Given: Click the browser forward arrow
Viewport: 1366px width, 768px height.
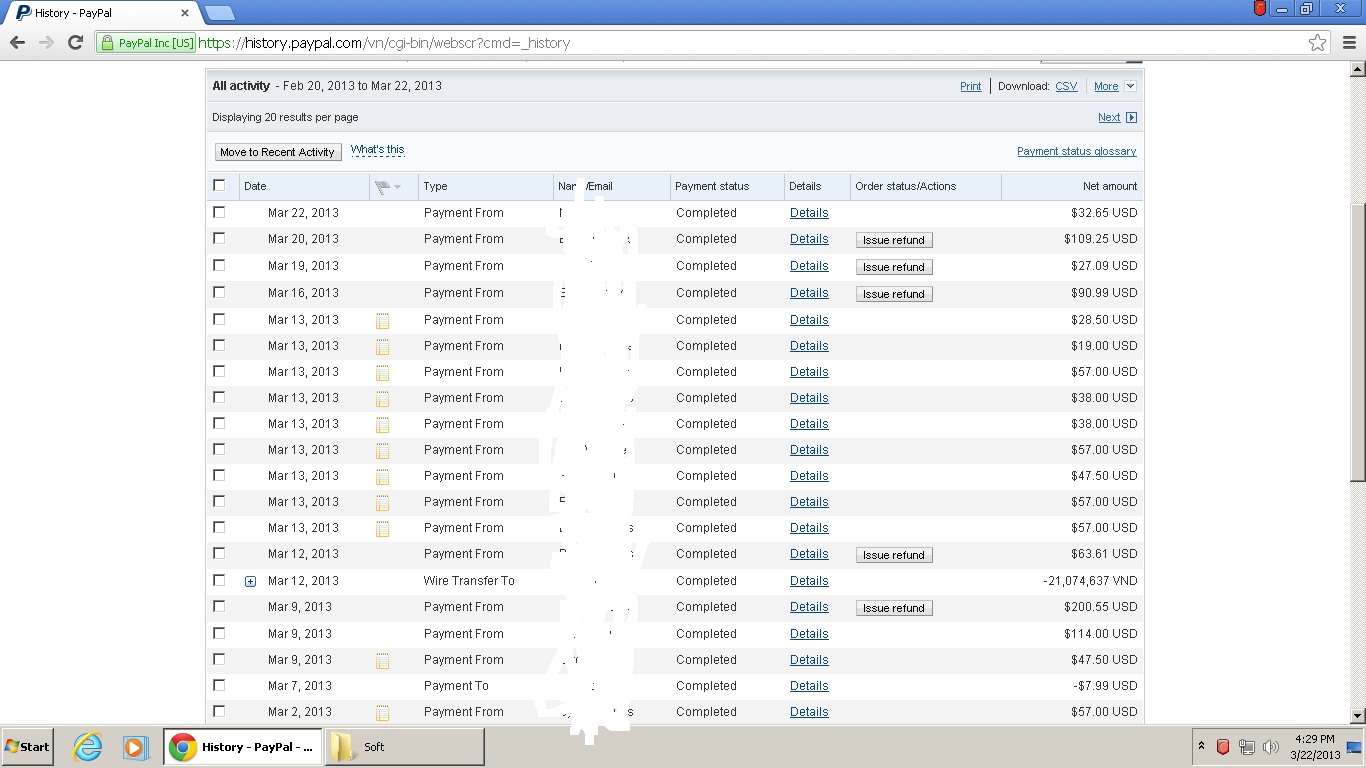Looking at the screenshot, I should [x=46, y=43].
